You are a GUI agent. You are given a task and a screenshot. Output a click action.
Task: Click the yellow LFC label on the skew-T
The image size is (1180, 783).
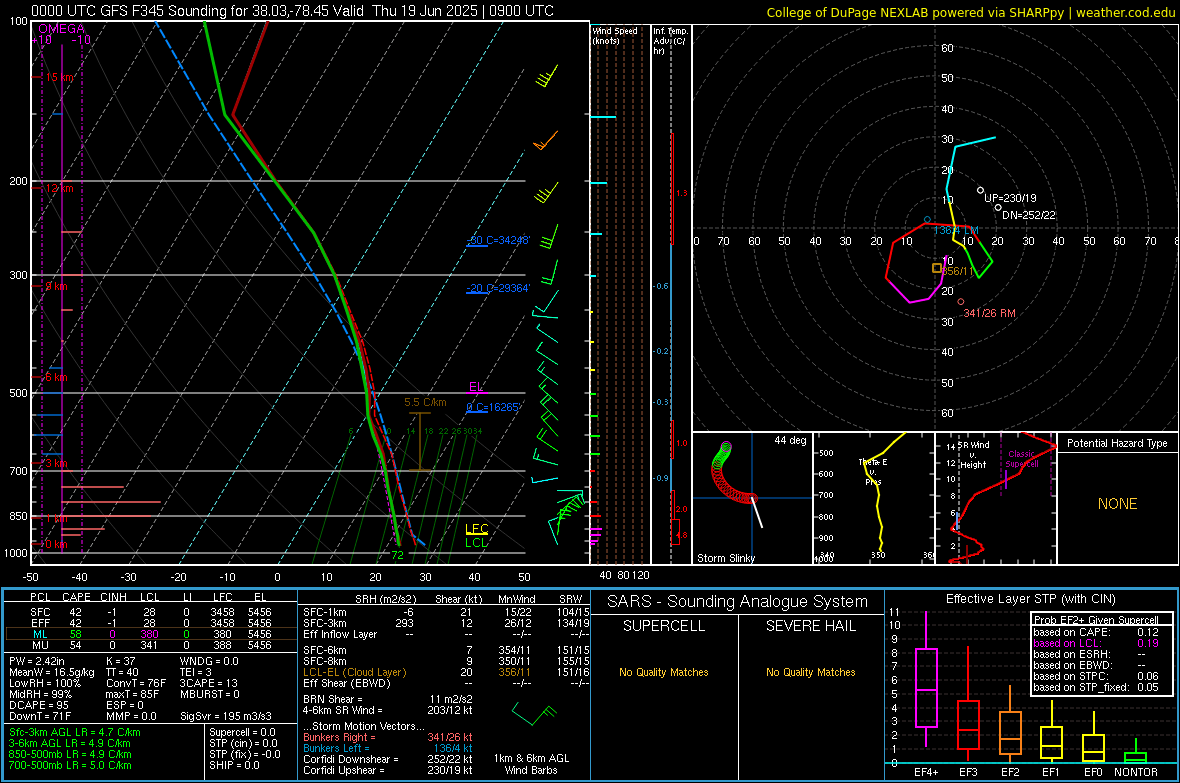click(476, 529)
